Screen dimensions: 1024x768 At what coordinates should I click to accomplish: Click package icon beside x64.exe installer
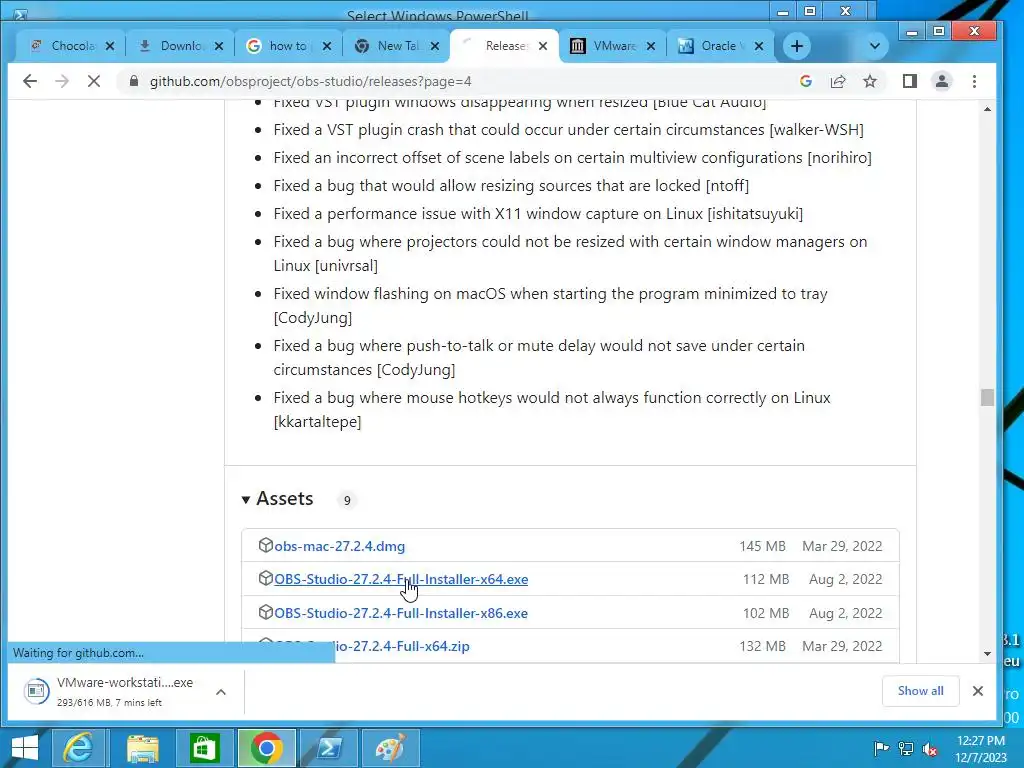click(x=265, y=578)
